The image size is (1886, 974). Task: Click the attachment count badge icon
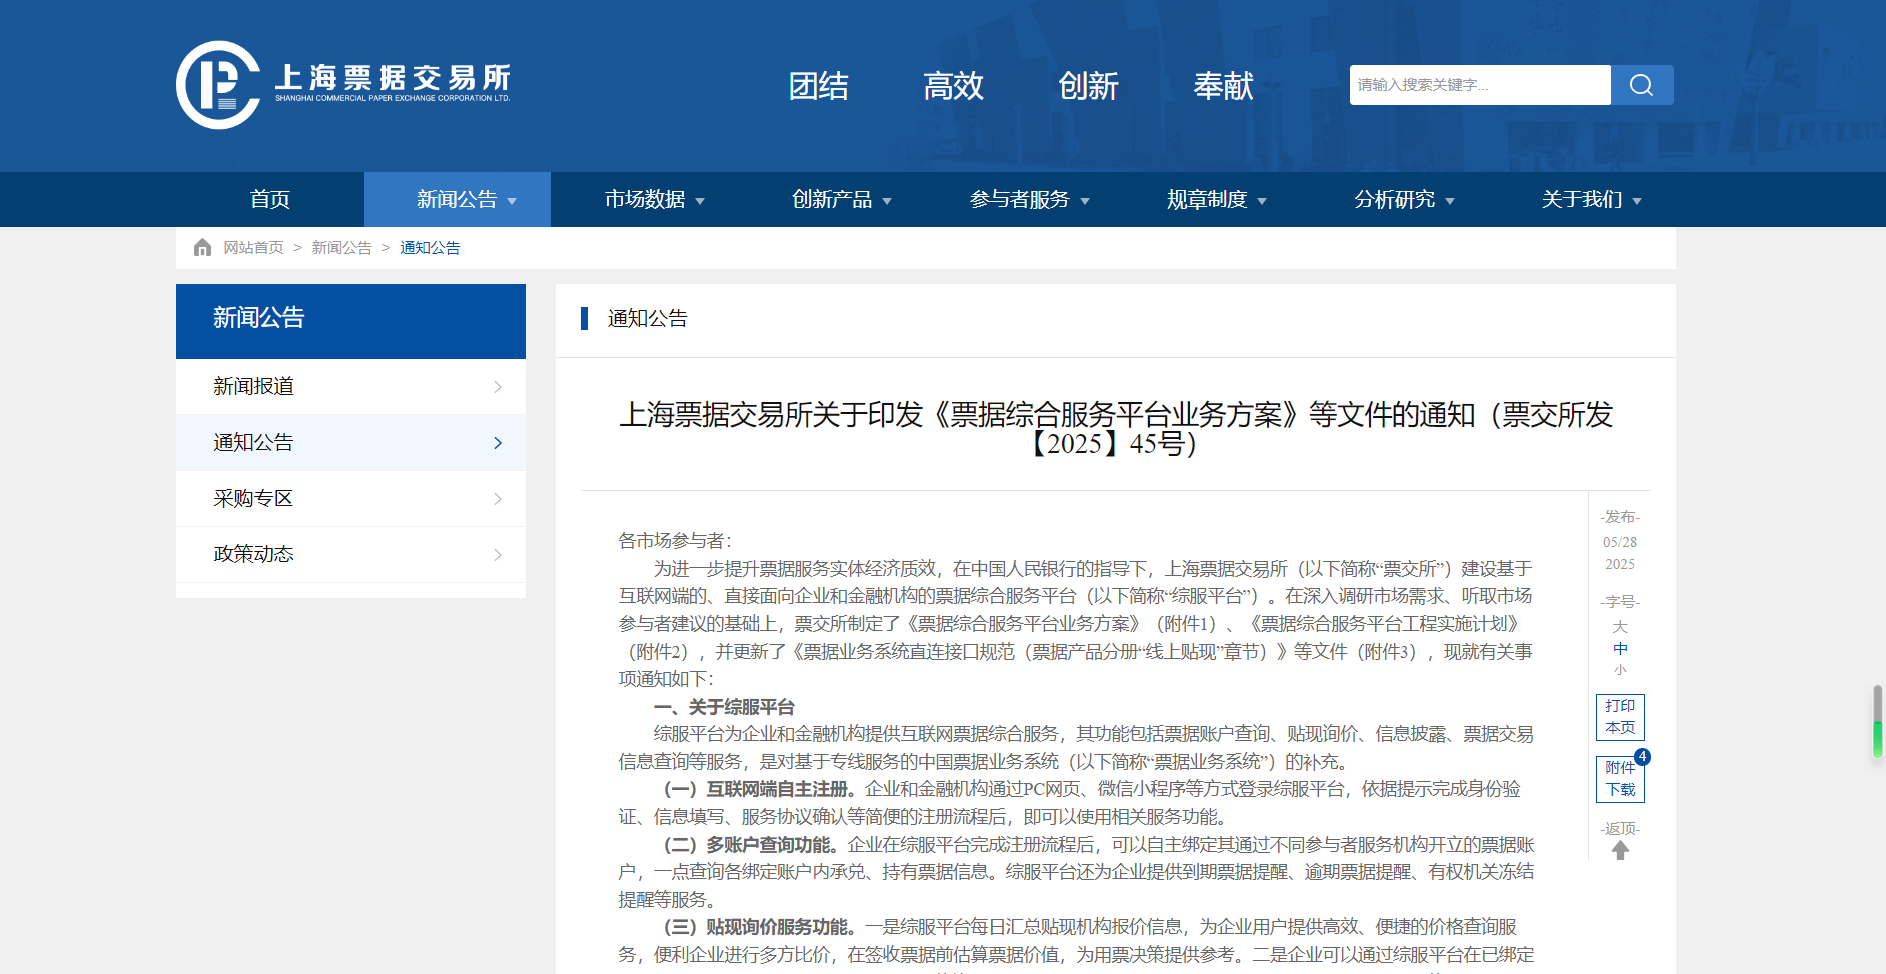(x=1642, y=757)
